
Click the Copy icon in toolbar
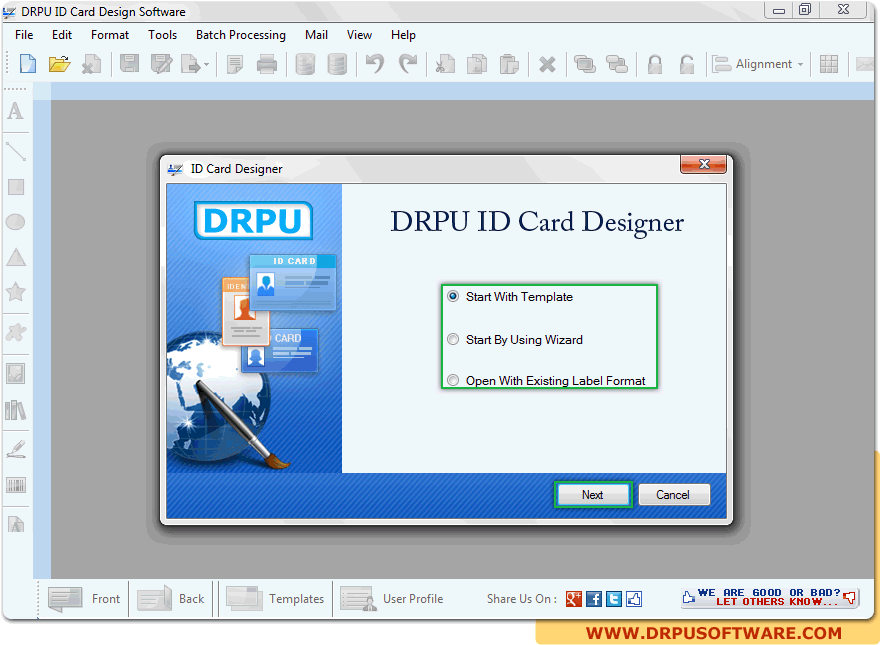[x=477, y=64]
